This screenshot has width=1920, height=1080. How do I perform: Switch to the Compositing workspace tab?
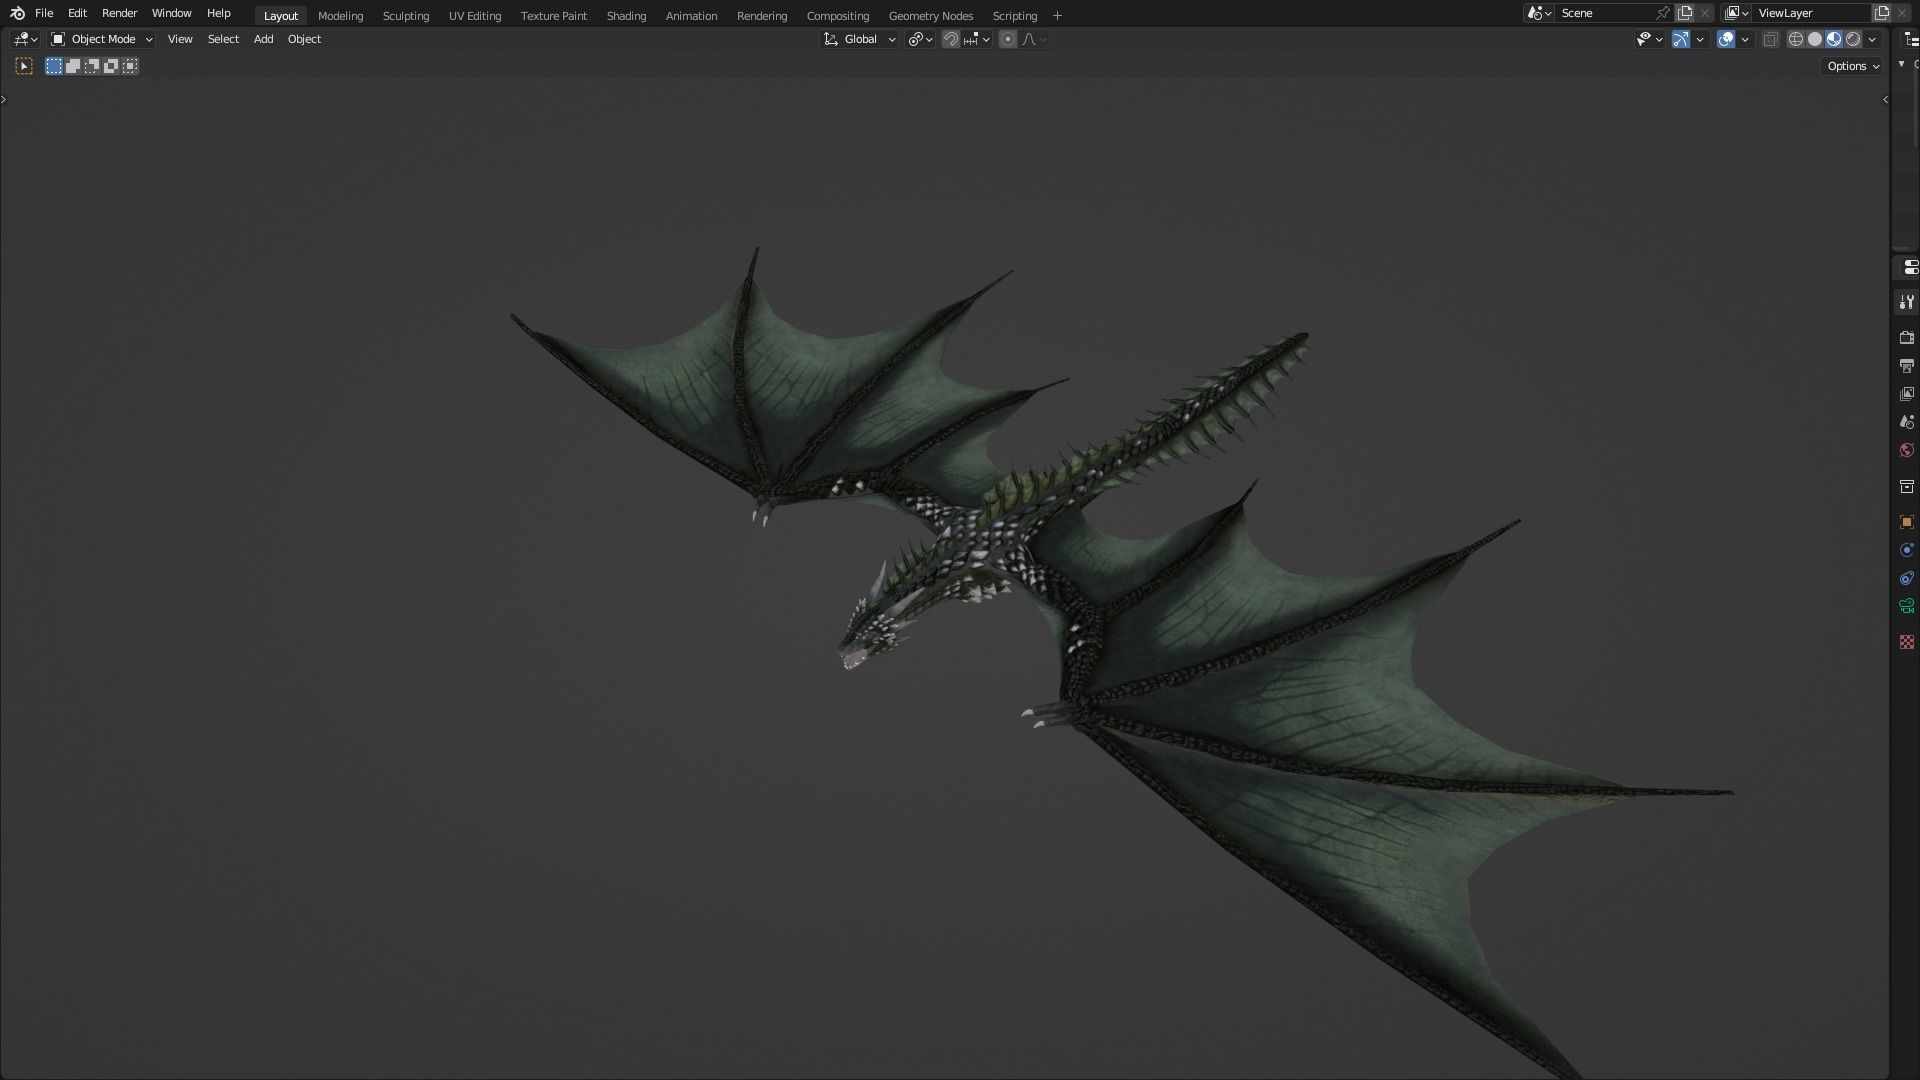837,15
